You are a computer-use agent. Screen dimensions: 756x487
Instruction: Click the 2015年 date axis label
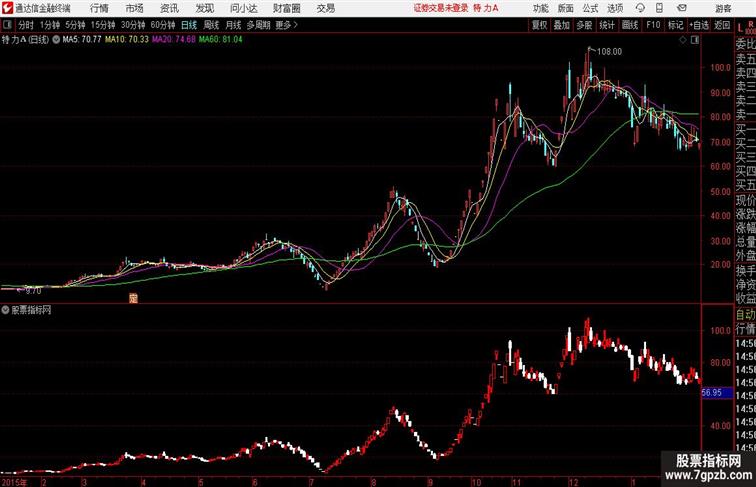(x=14, y=482)
